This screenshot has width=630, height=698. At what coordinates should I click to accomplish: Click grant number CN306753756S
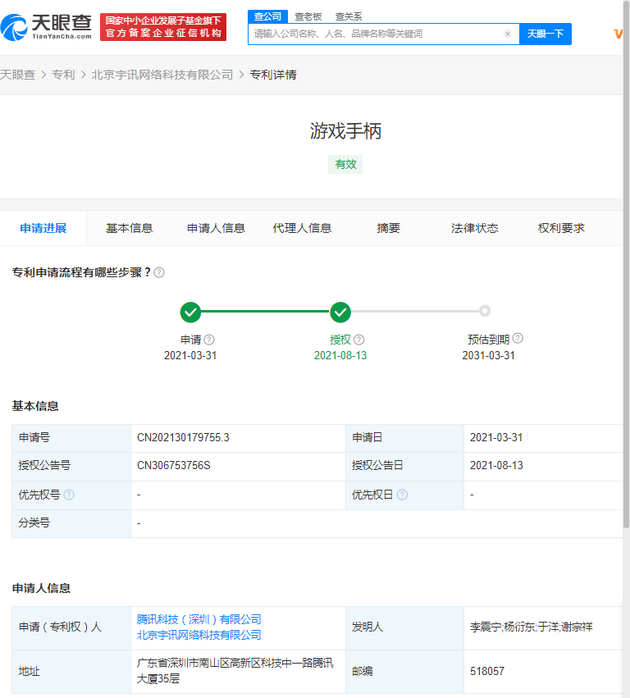(x=174, y=466)
